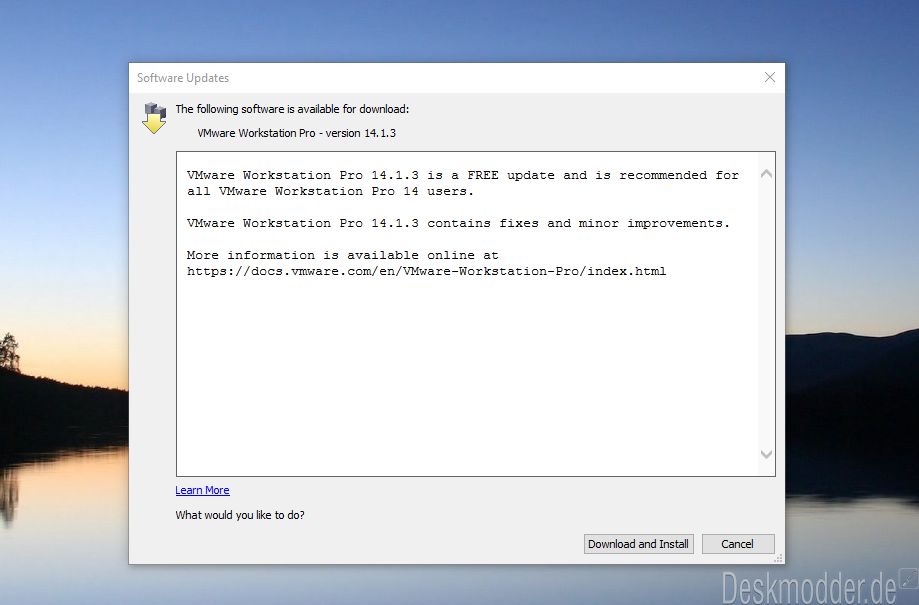The height and width of the screenshot is (605, 919).
Task: Click the 'VMware Workstation Pro - version 14.1.3' text
Action: click(297, 133)
